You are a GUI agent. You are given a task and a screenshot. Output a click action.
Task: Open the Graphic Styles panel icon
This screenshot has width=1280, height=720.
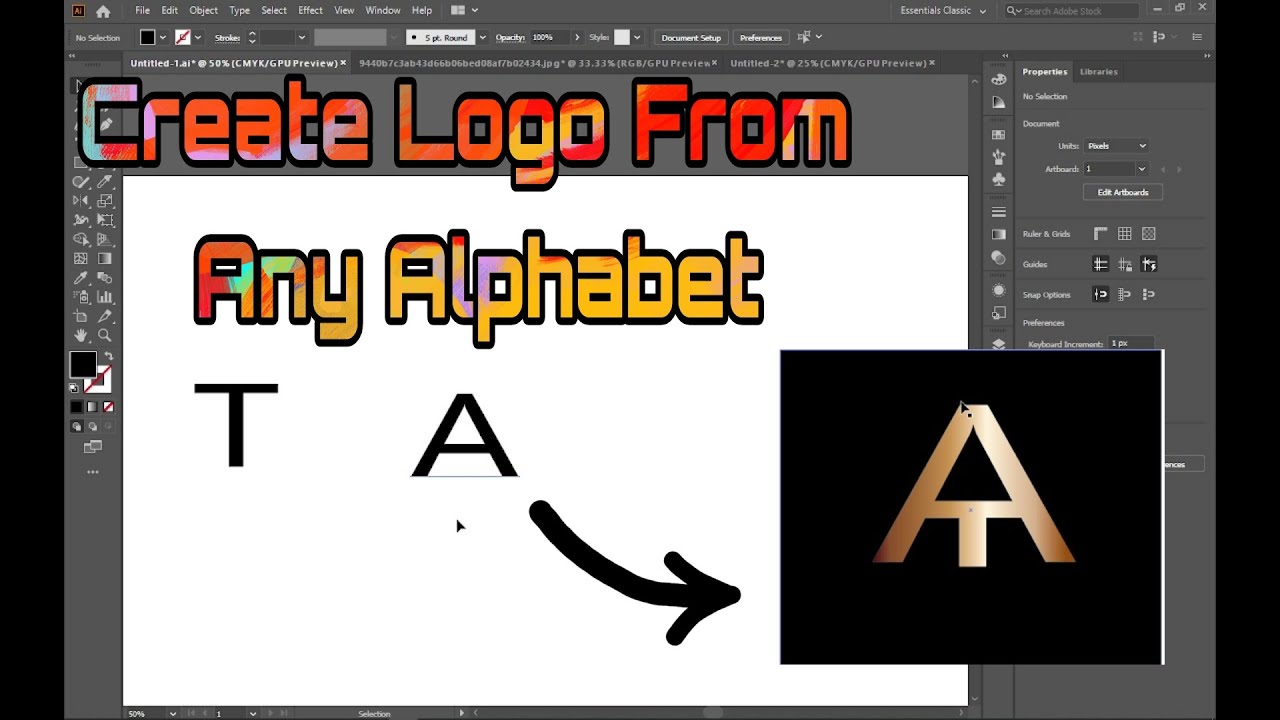point(999,313)
